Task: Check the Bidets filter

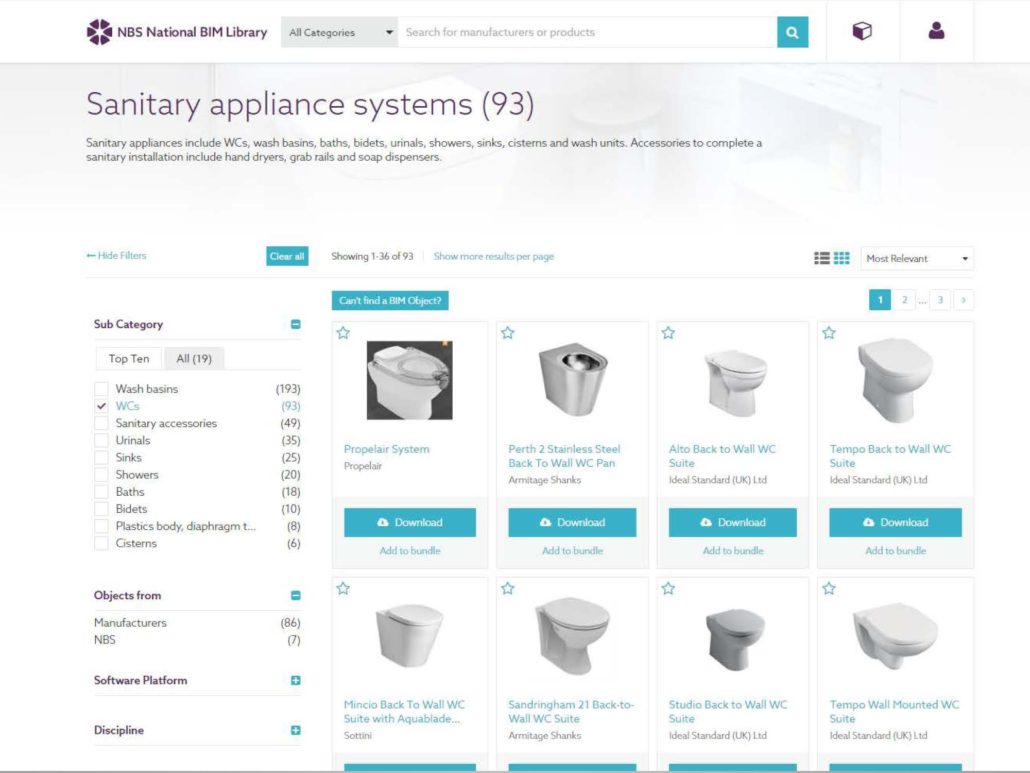Action: [101, 508]
